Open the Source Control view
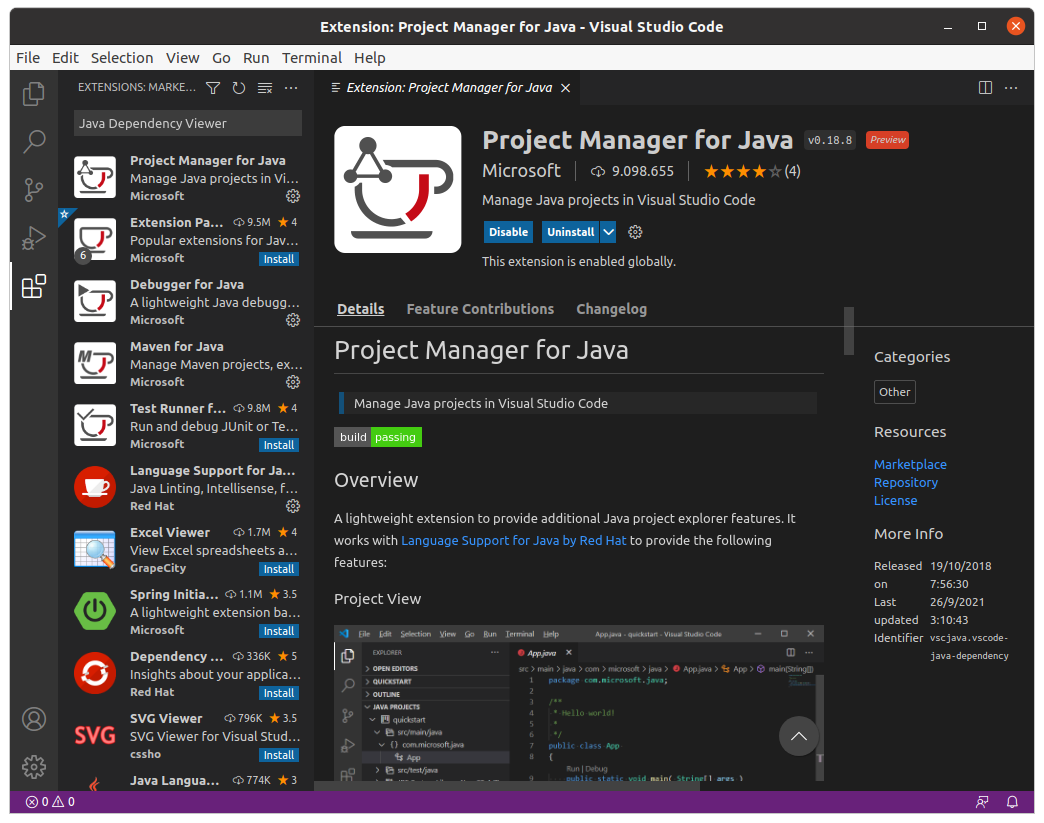 [x=33, y=188]
